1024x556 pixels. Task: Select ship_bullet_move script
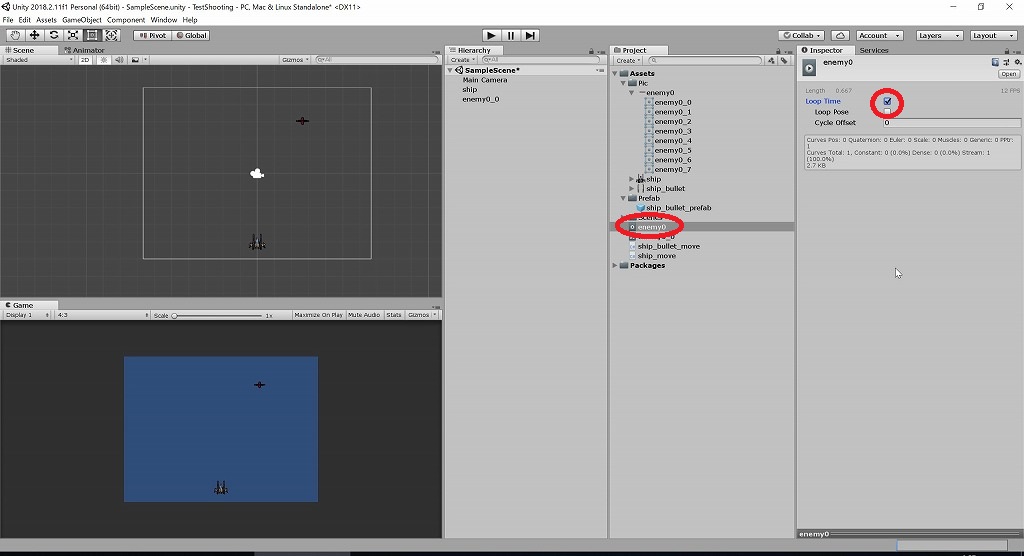[x=669, y=246]
